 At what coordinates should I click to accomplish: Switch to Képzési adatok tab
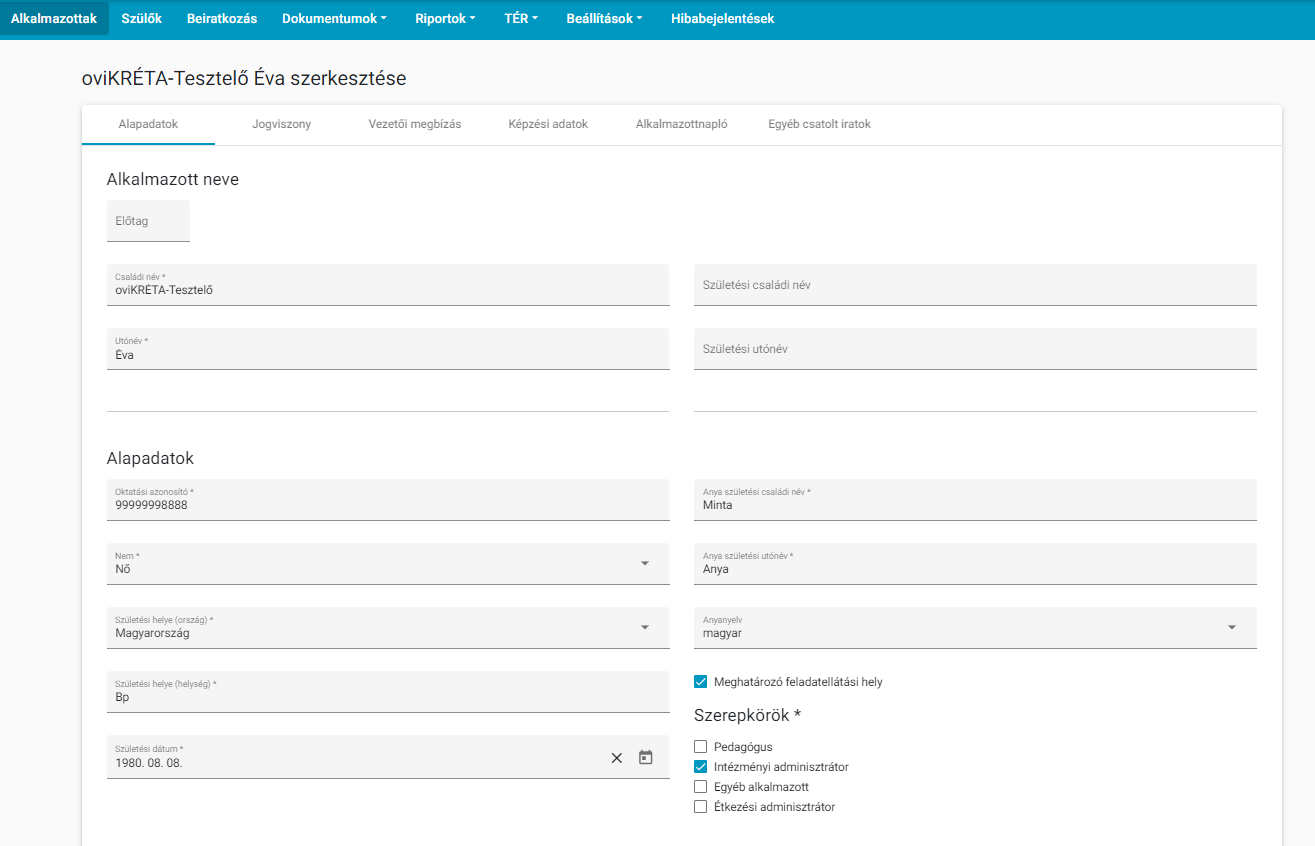(548, 125)
